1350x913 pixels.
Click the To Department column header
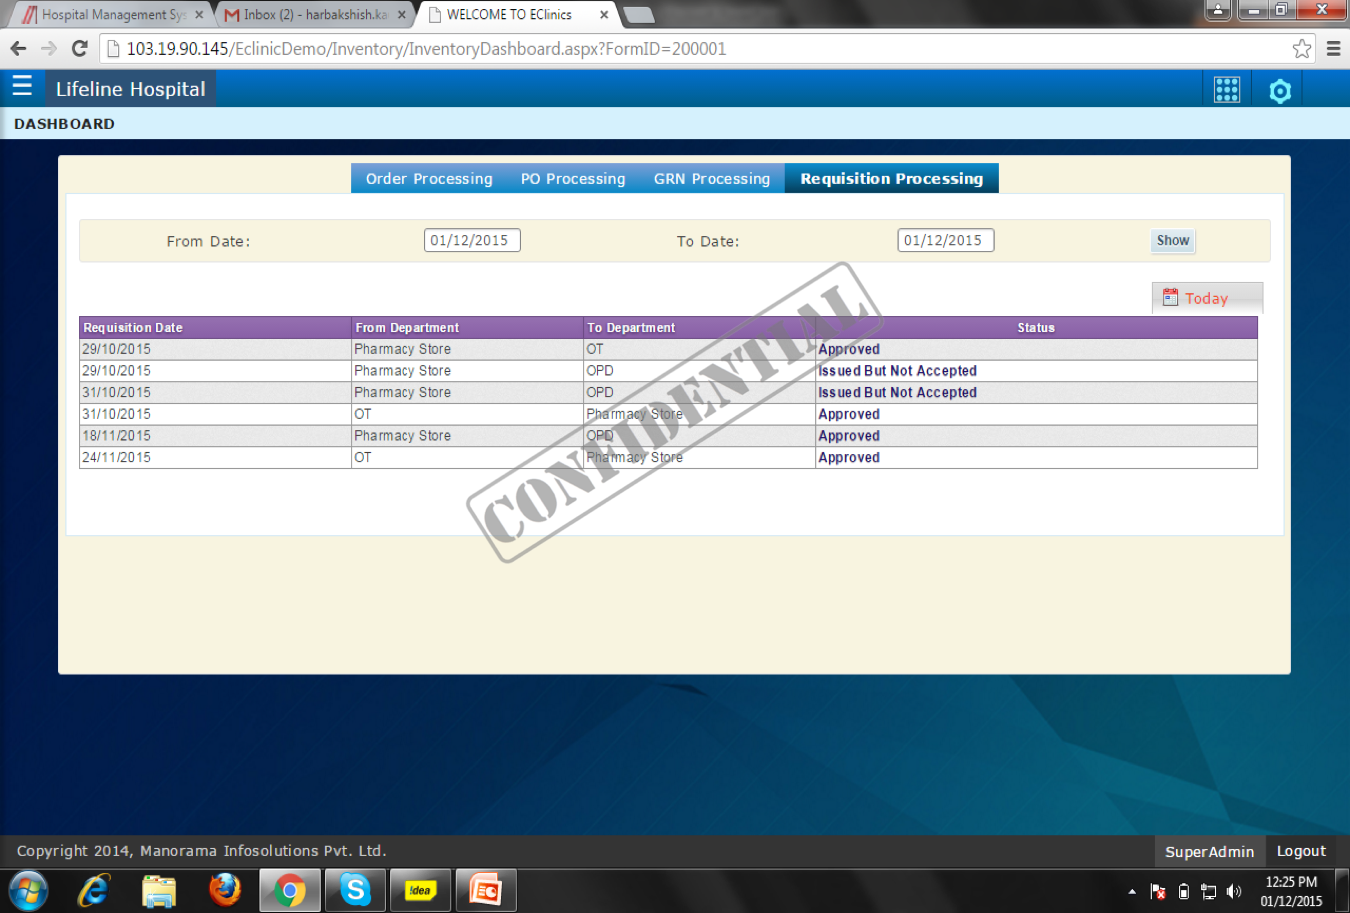pos(699,327)
